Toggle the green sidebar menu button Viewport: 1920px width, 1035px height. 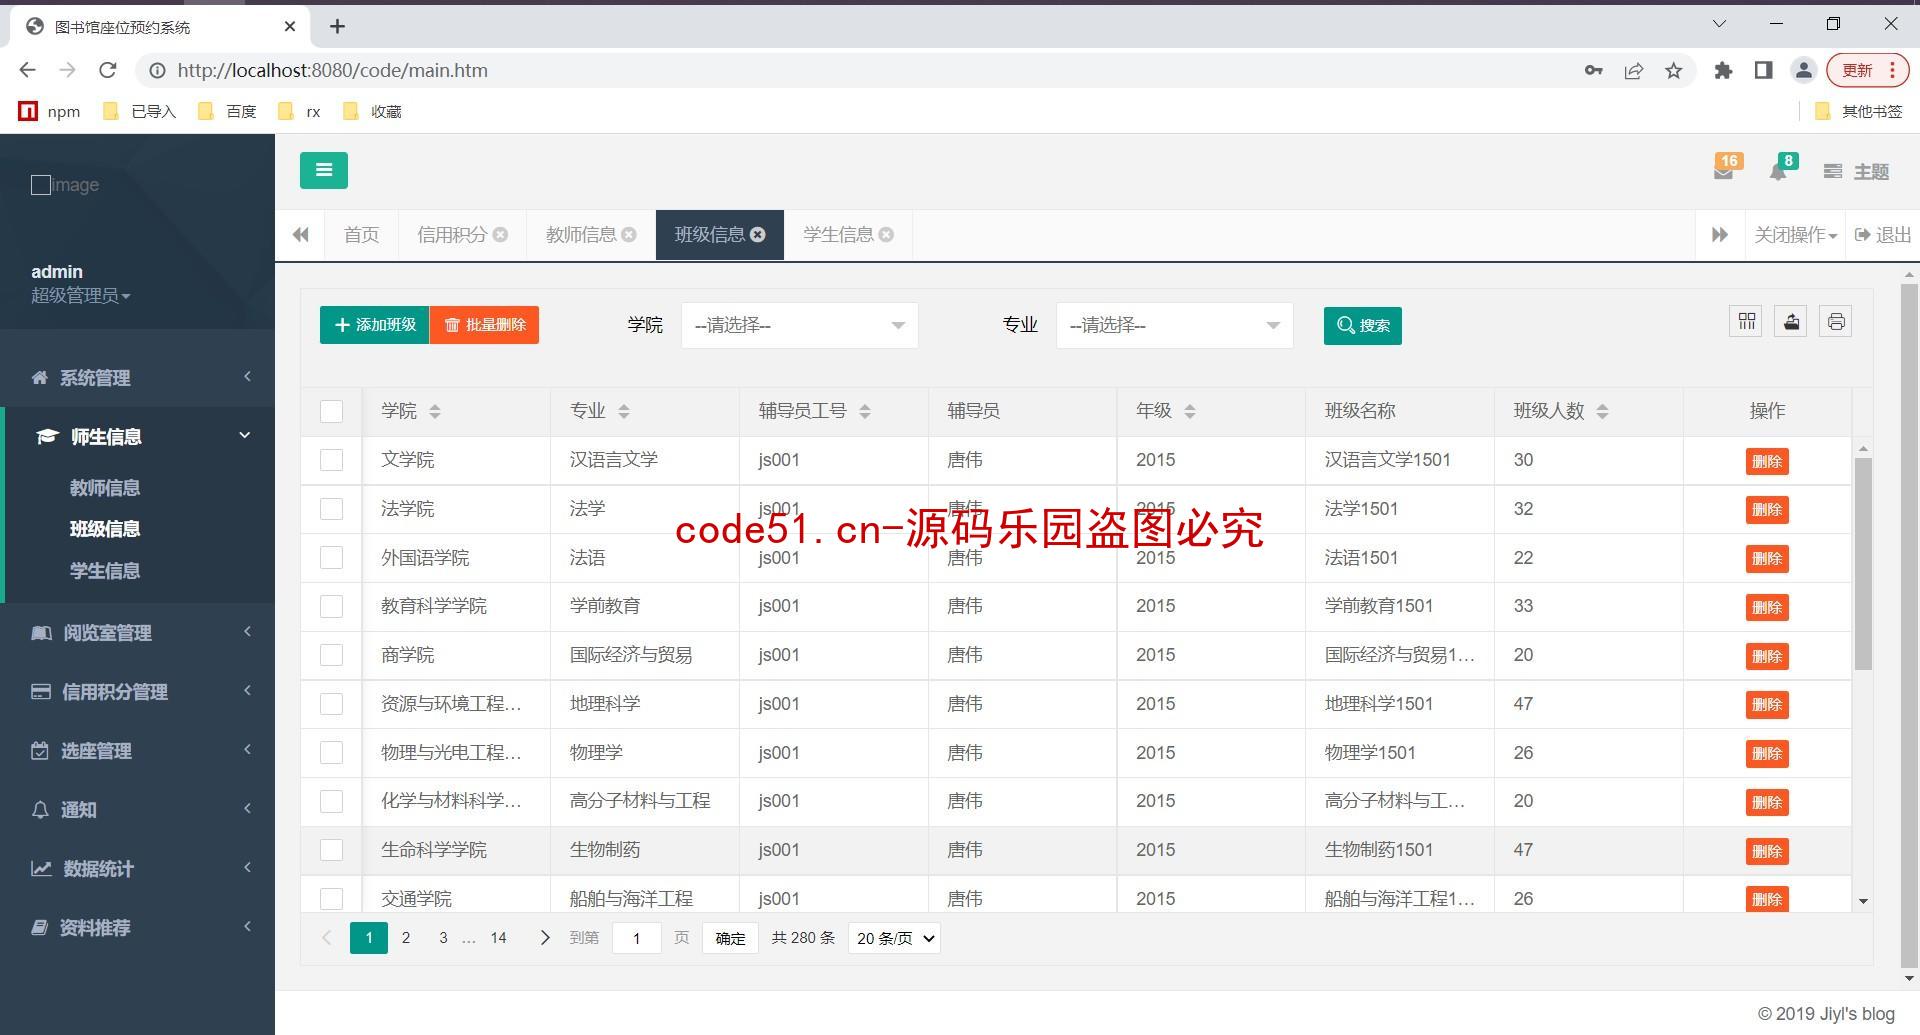pyautogui.click(x=323, y=170)
